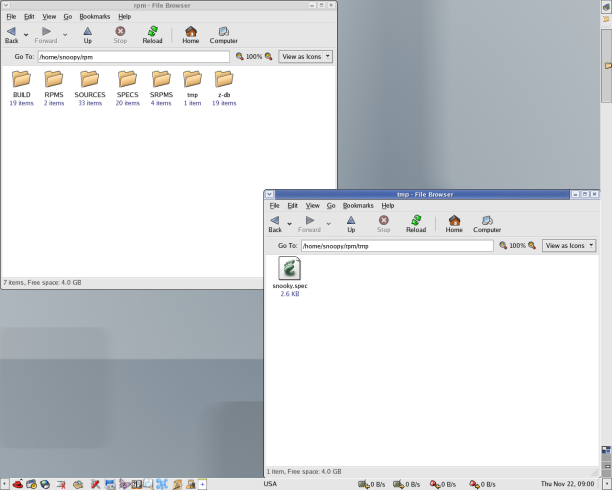Click Up icon in tmp File Browser
This screenshot has width=612, height=490.
point(351,220)
